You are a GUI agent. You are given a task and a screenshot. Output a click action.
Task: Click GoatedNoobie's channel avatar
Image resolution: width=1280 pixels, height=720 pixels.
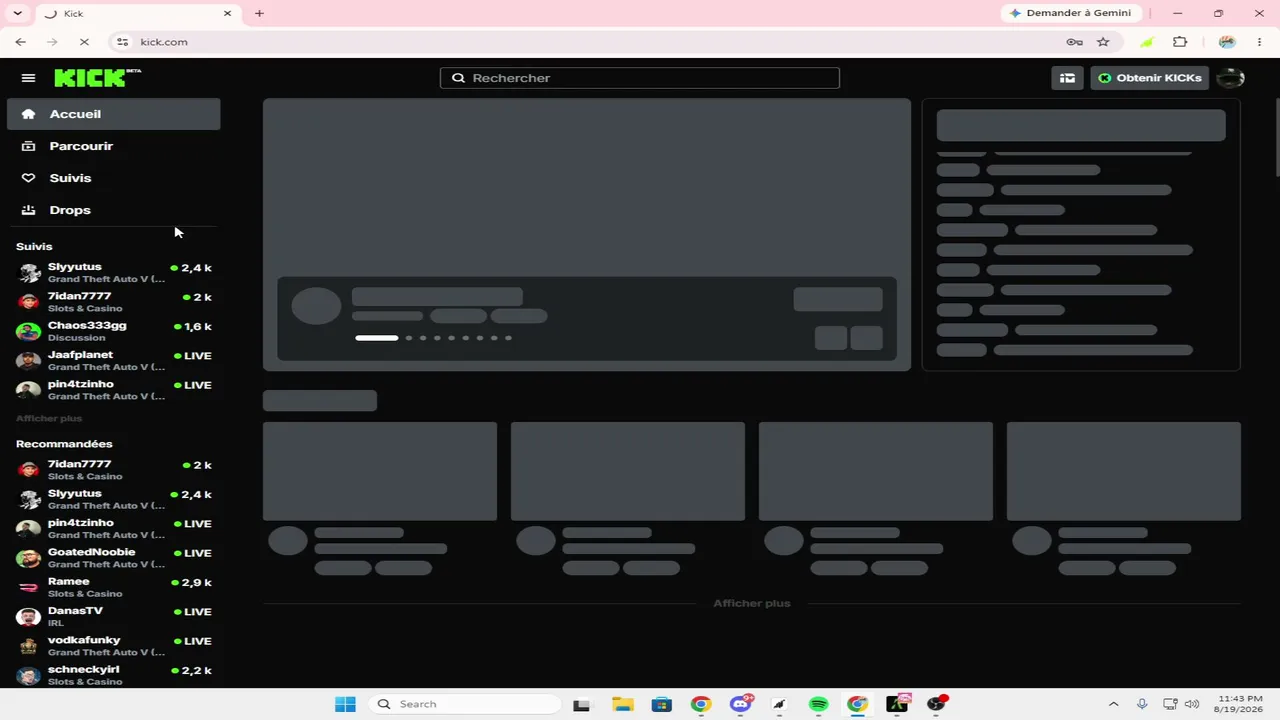[x=29, y=558]
